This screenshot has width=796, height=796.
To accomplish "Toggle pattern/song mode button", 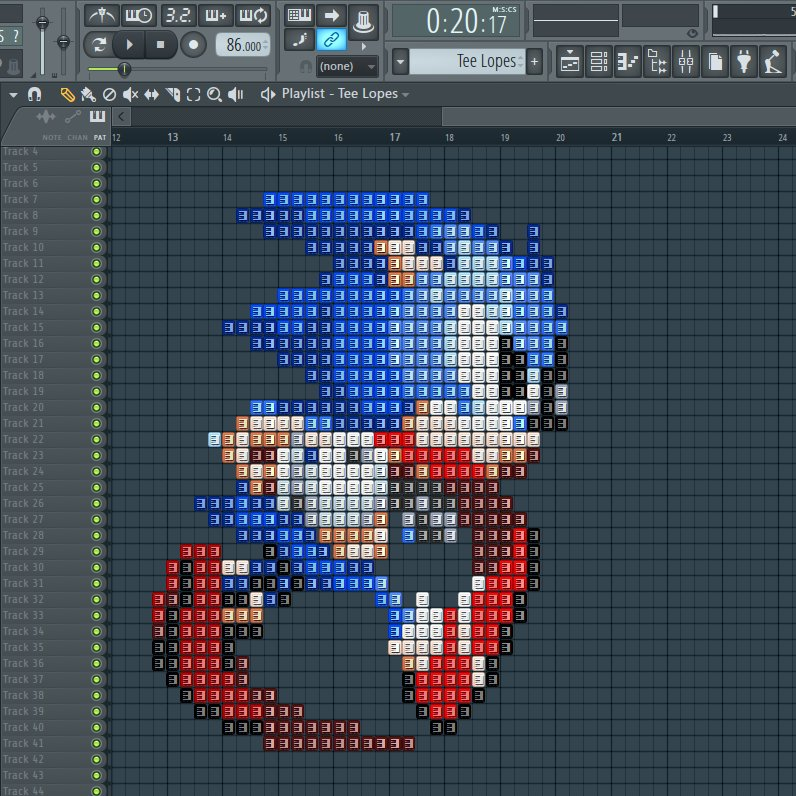I will point(98,45).
